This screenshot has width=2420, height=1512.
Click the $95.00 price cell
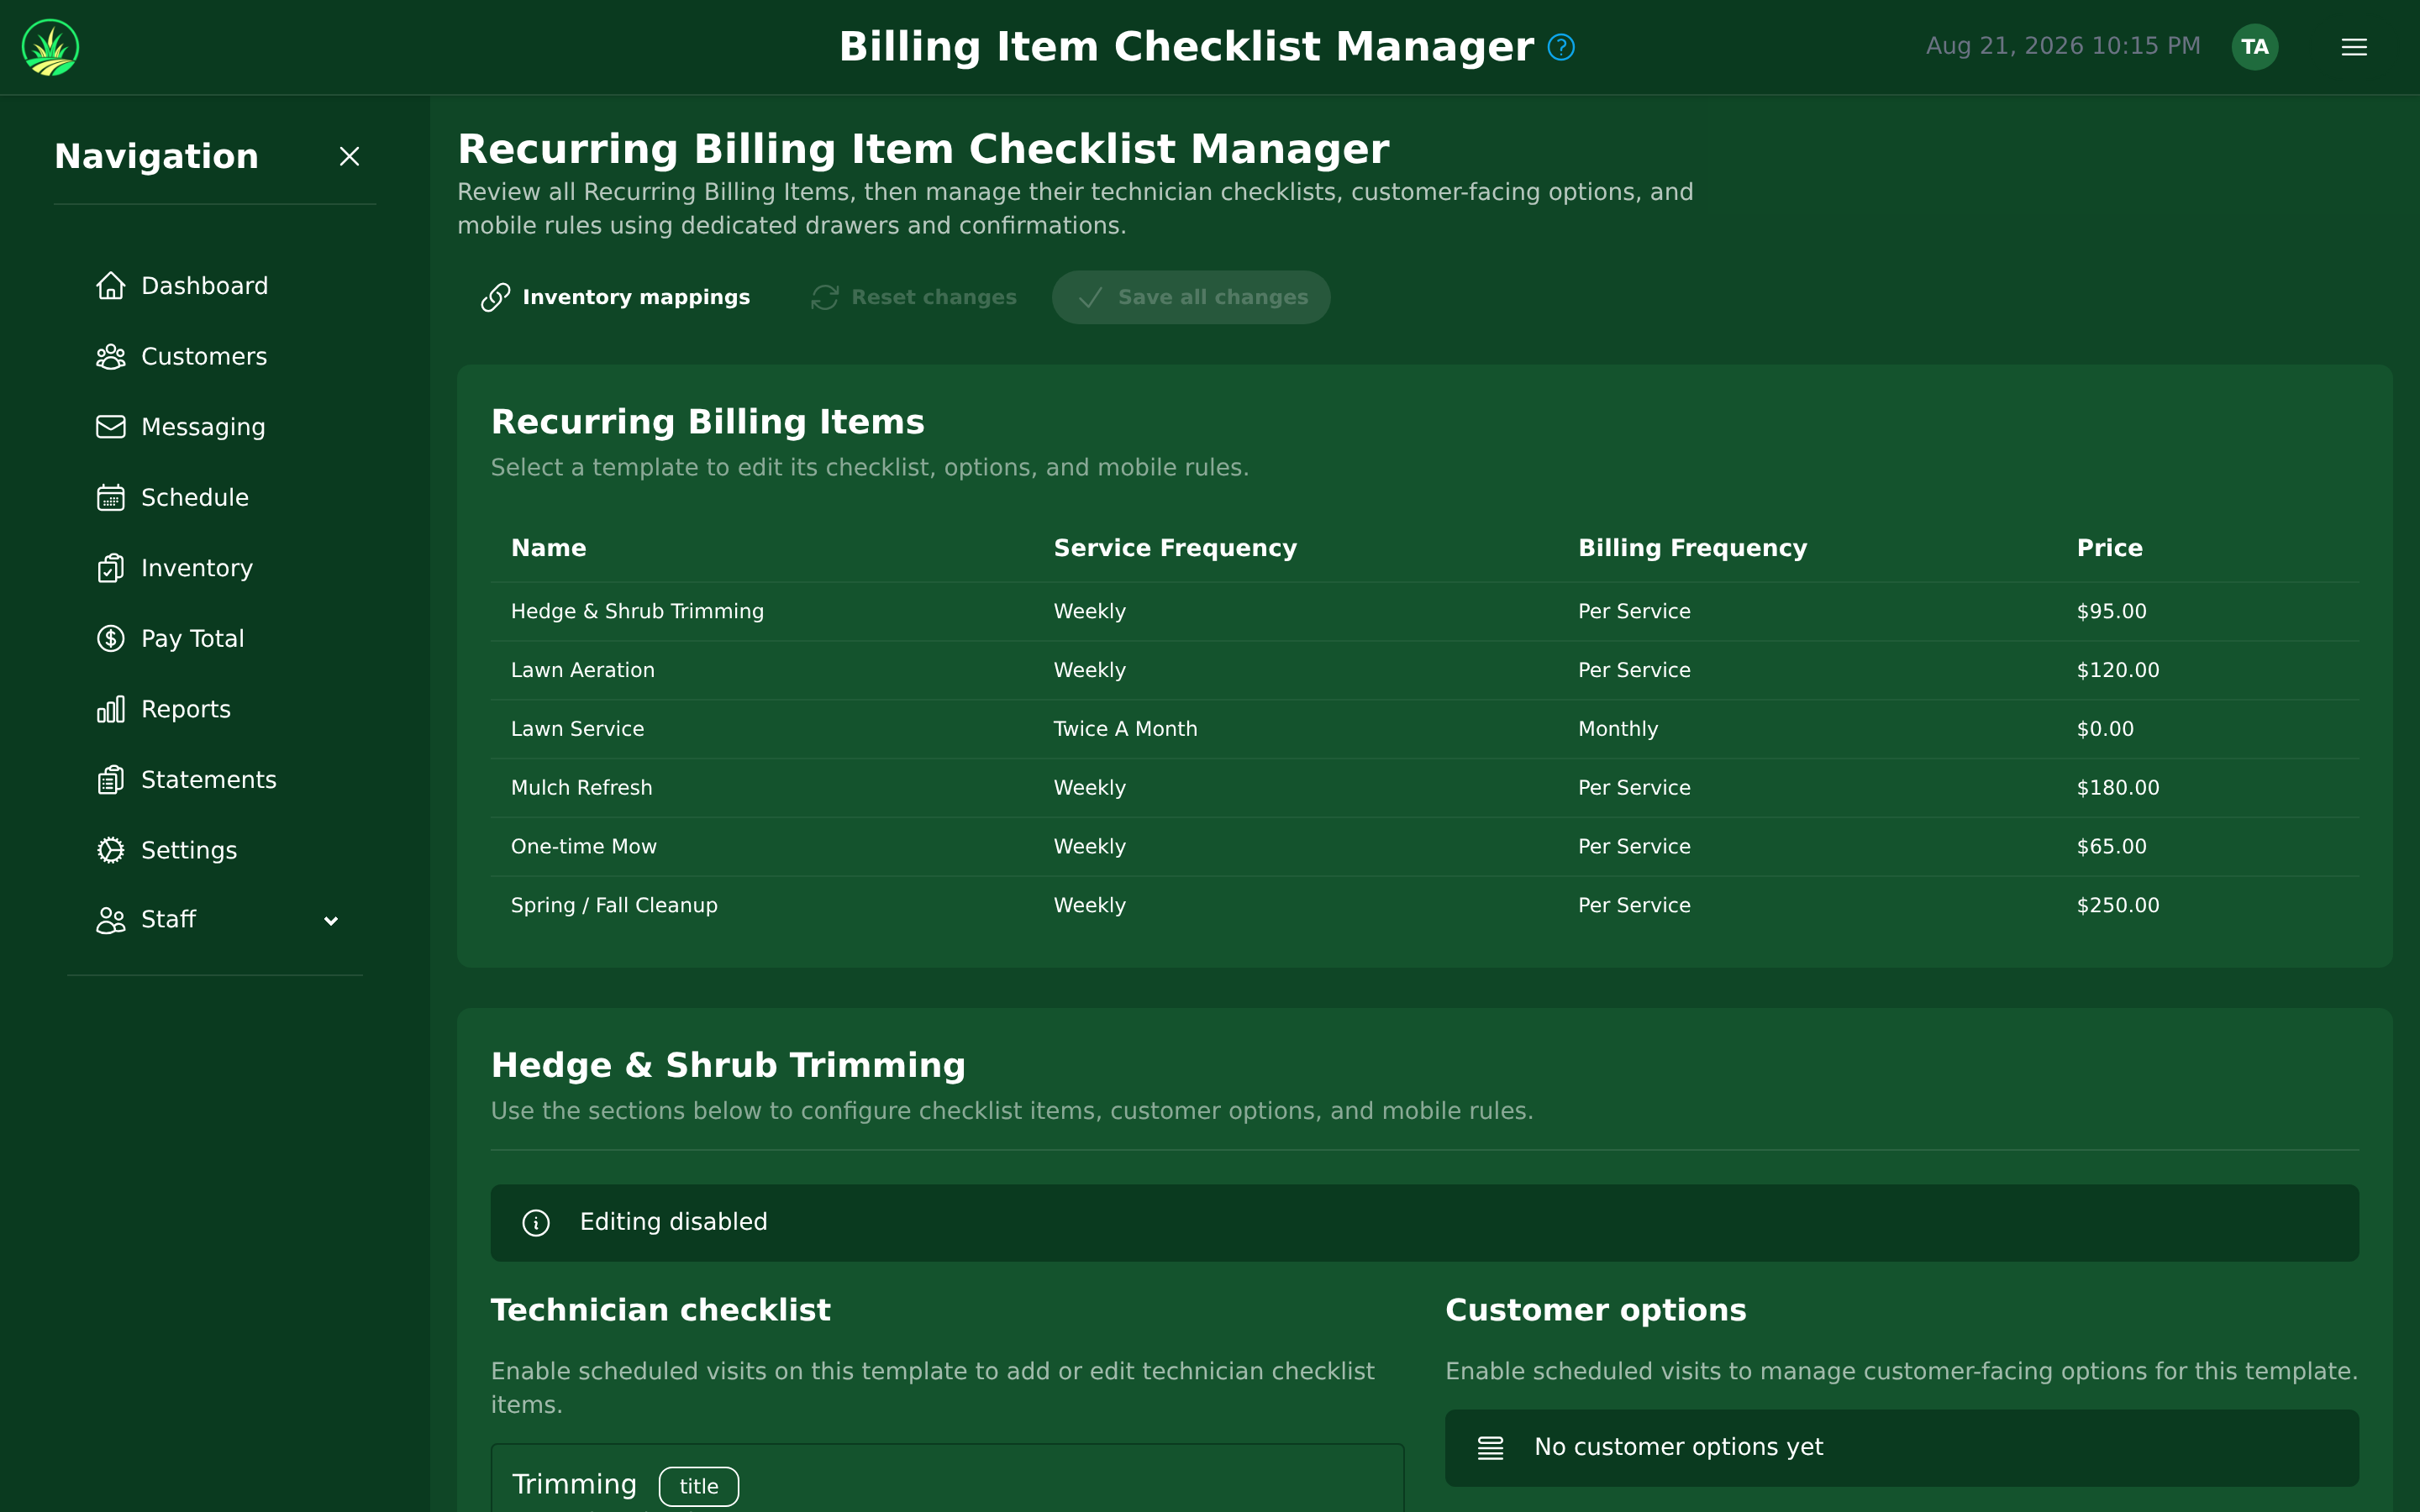coord(2111,612)
